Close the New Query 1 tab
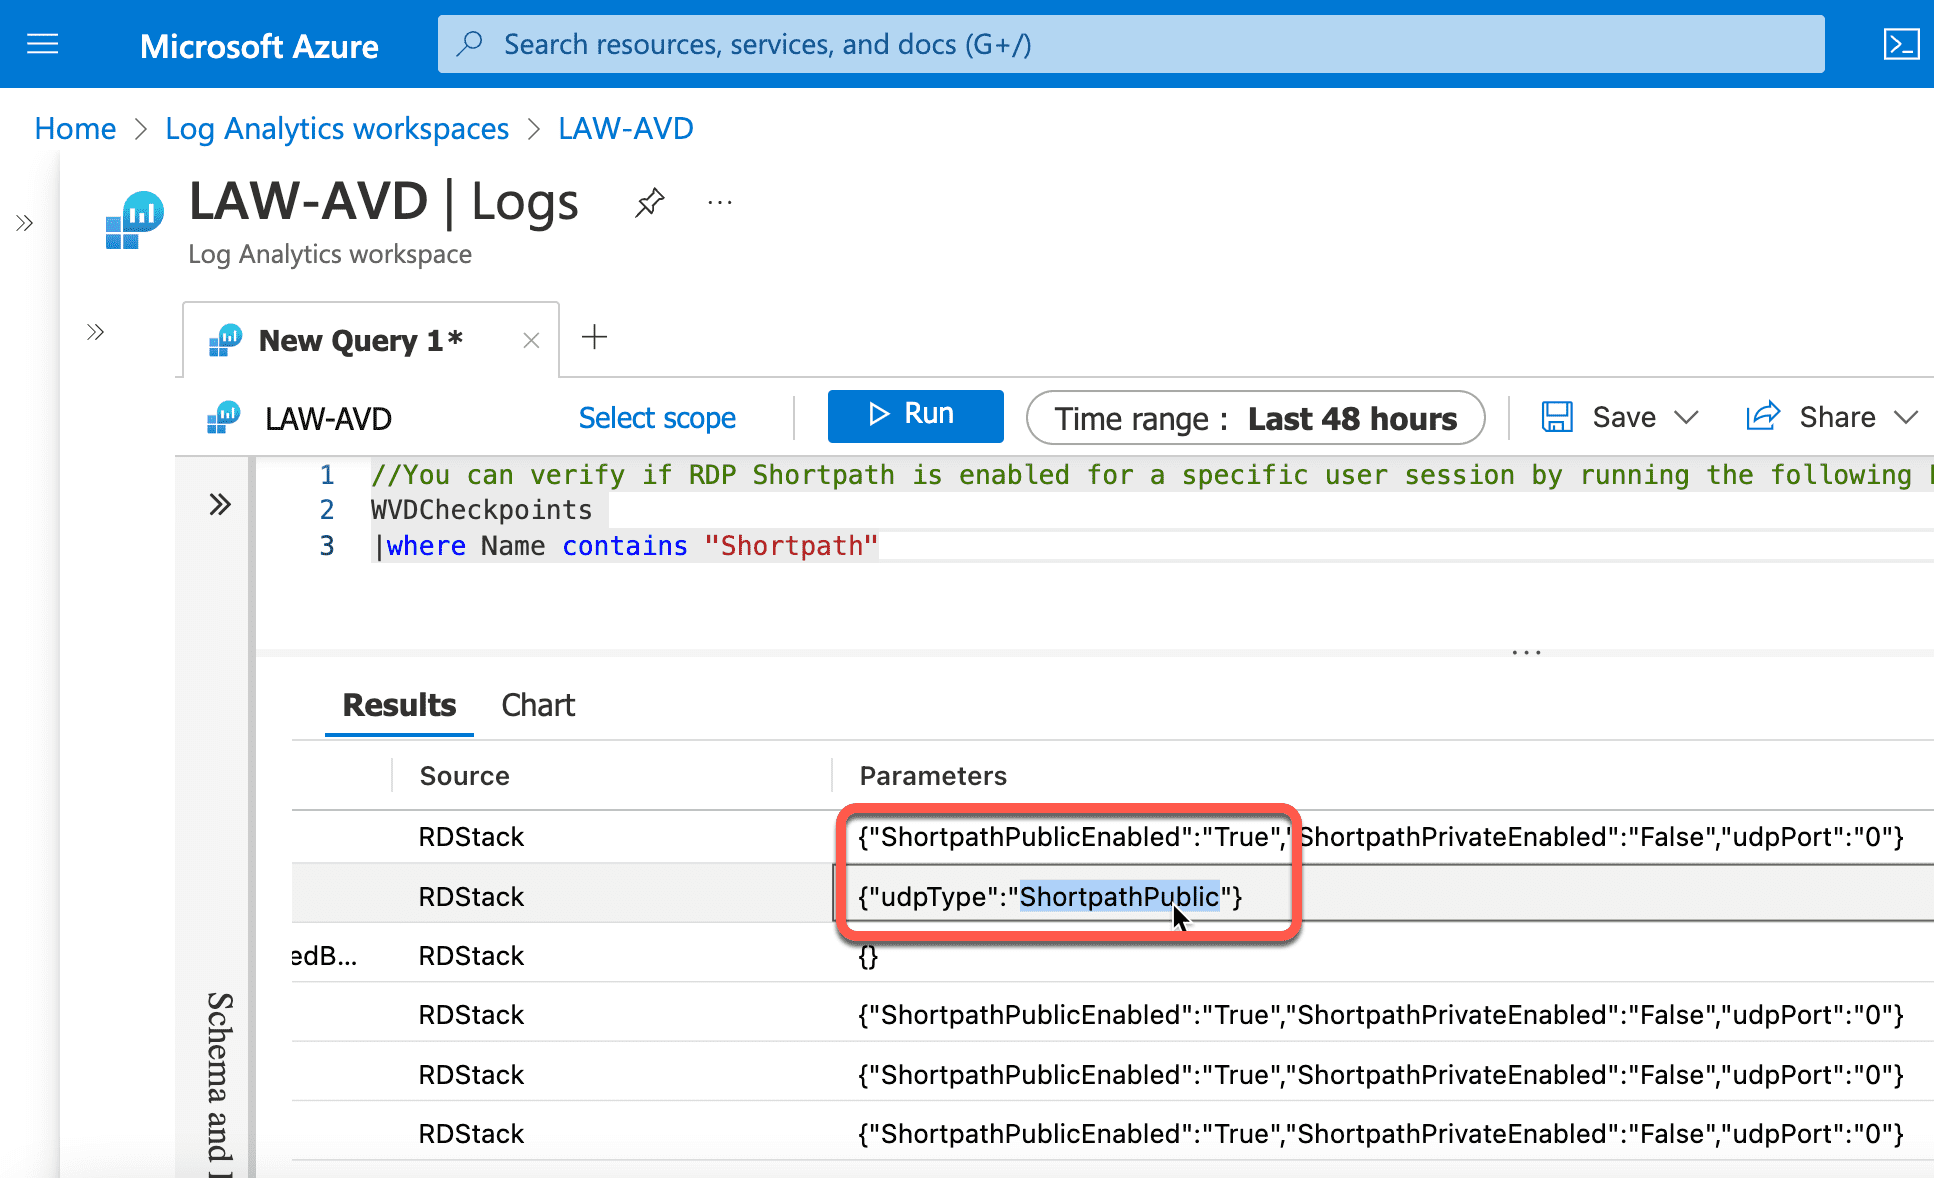Viewport: 1934px width, 1178px height. [x=531, y=341]
